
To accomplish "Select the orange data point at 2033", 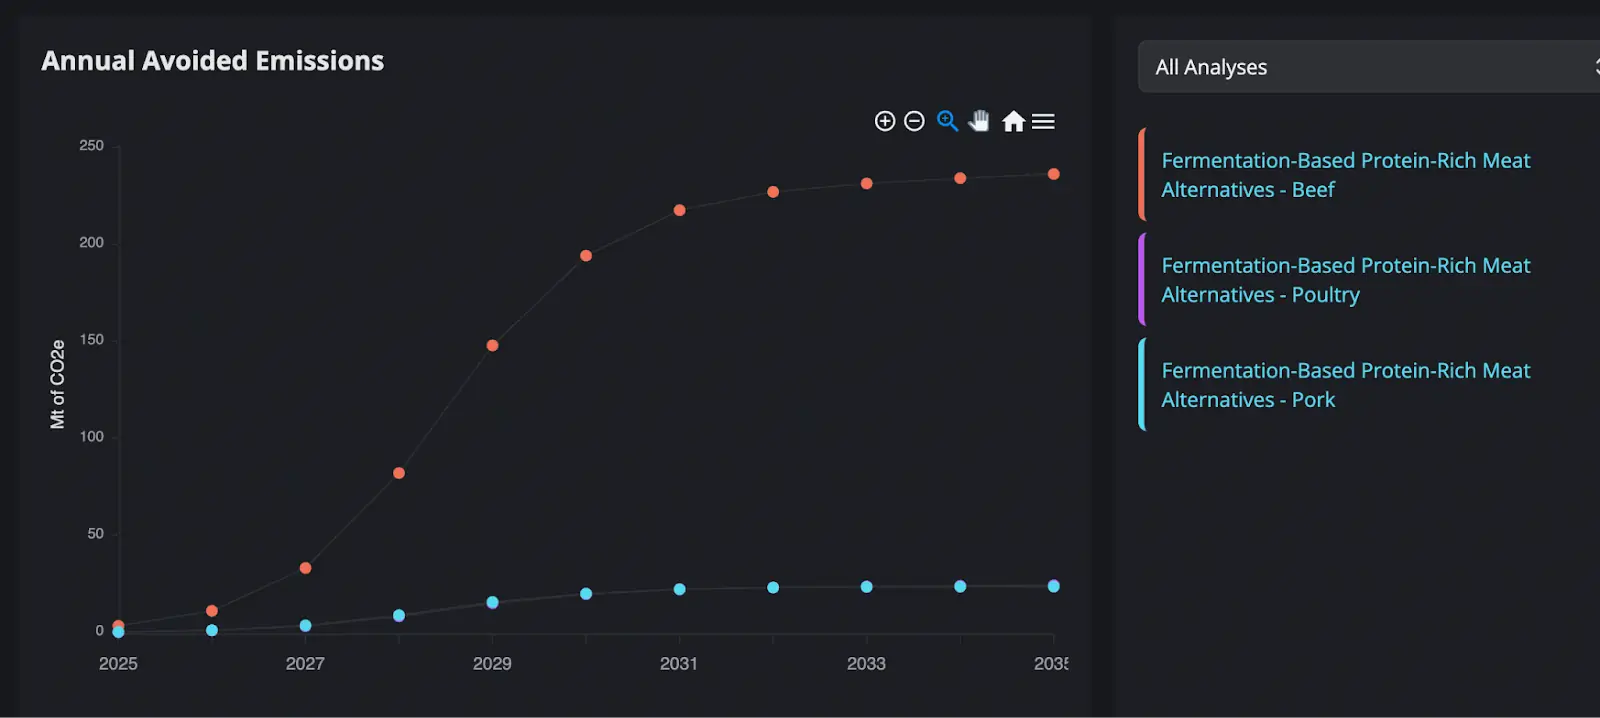I will [866, 183].
